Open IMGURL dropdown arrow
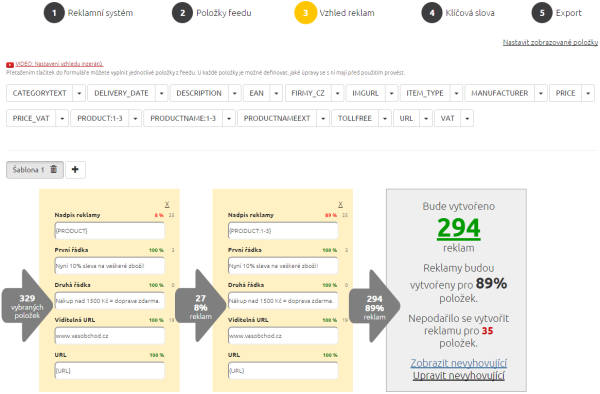The width and height of the screenshot is (600, 394). point(391,93)
